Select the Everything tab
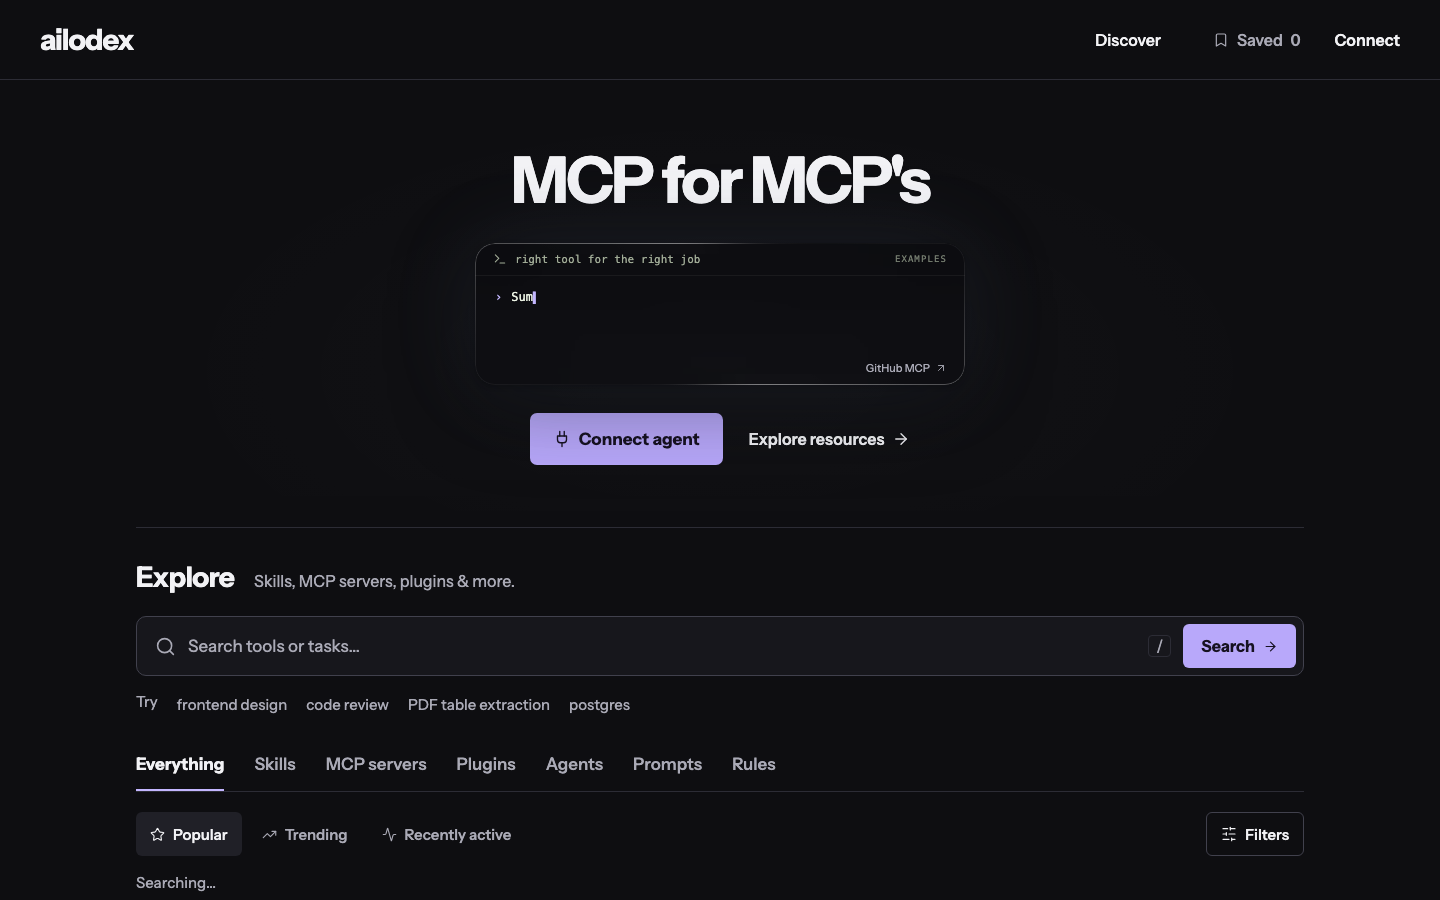 [180, 764]
